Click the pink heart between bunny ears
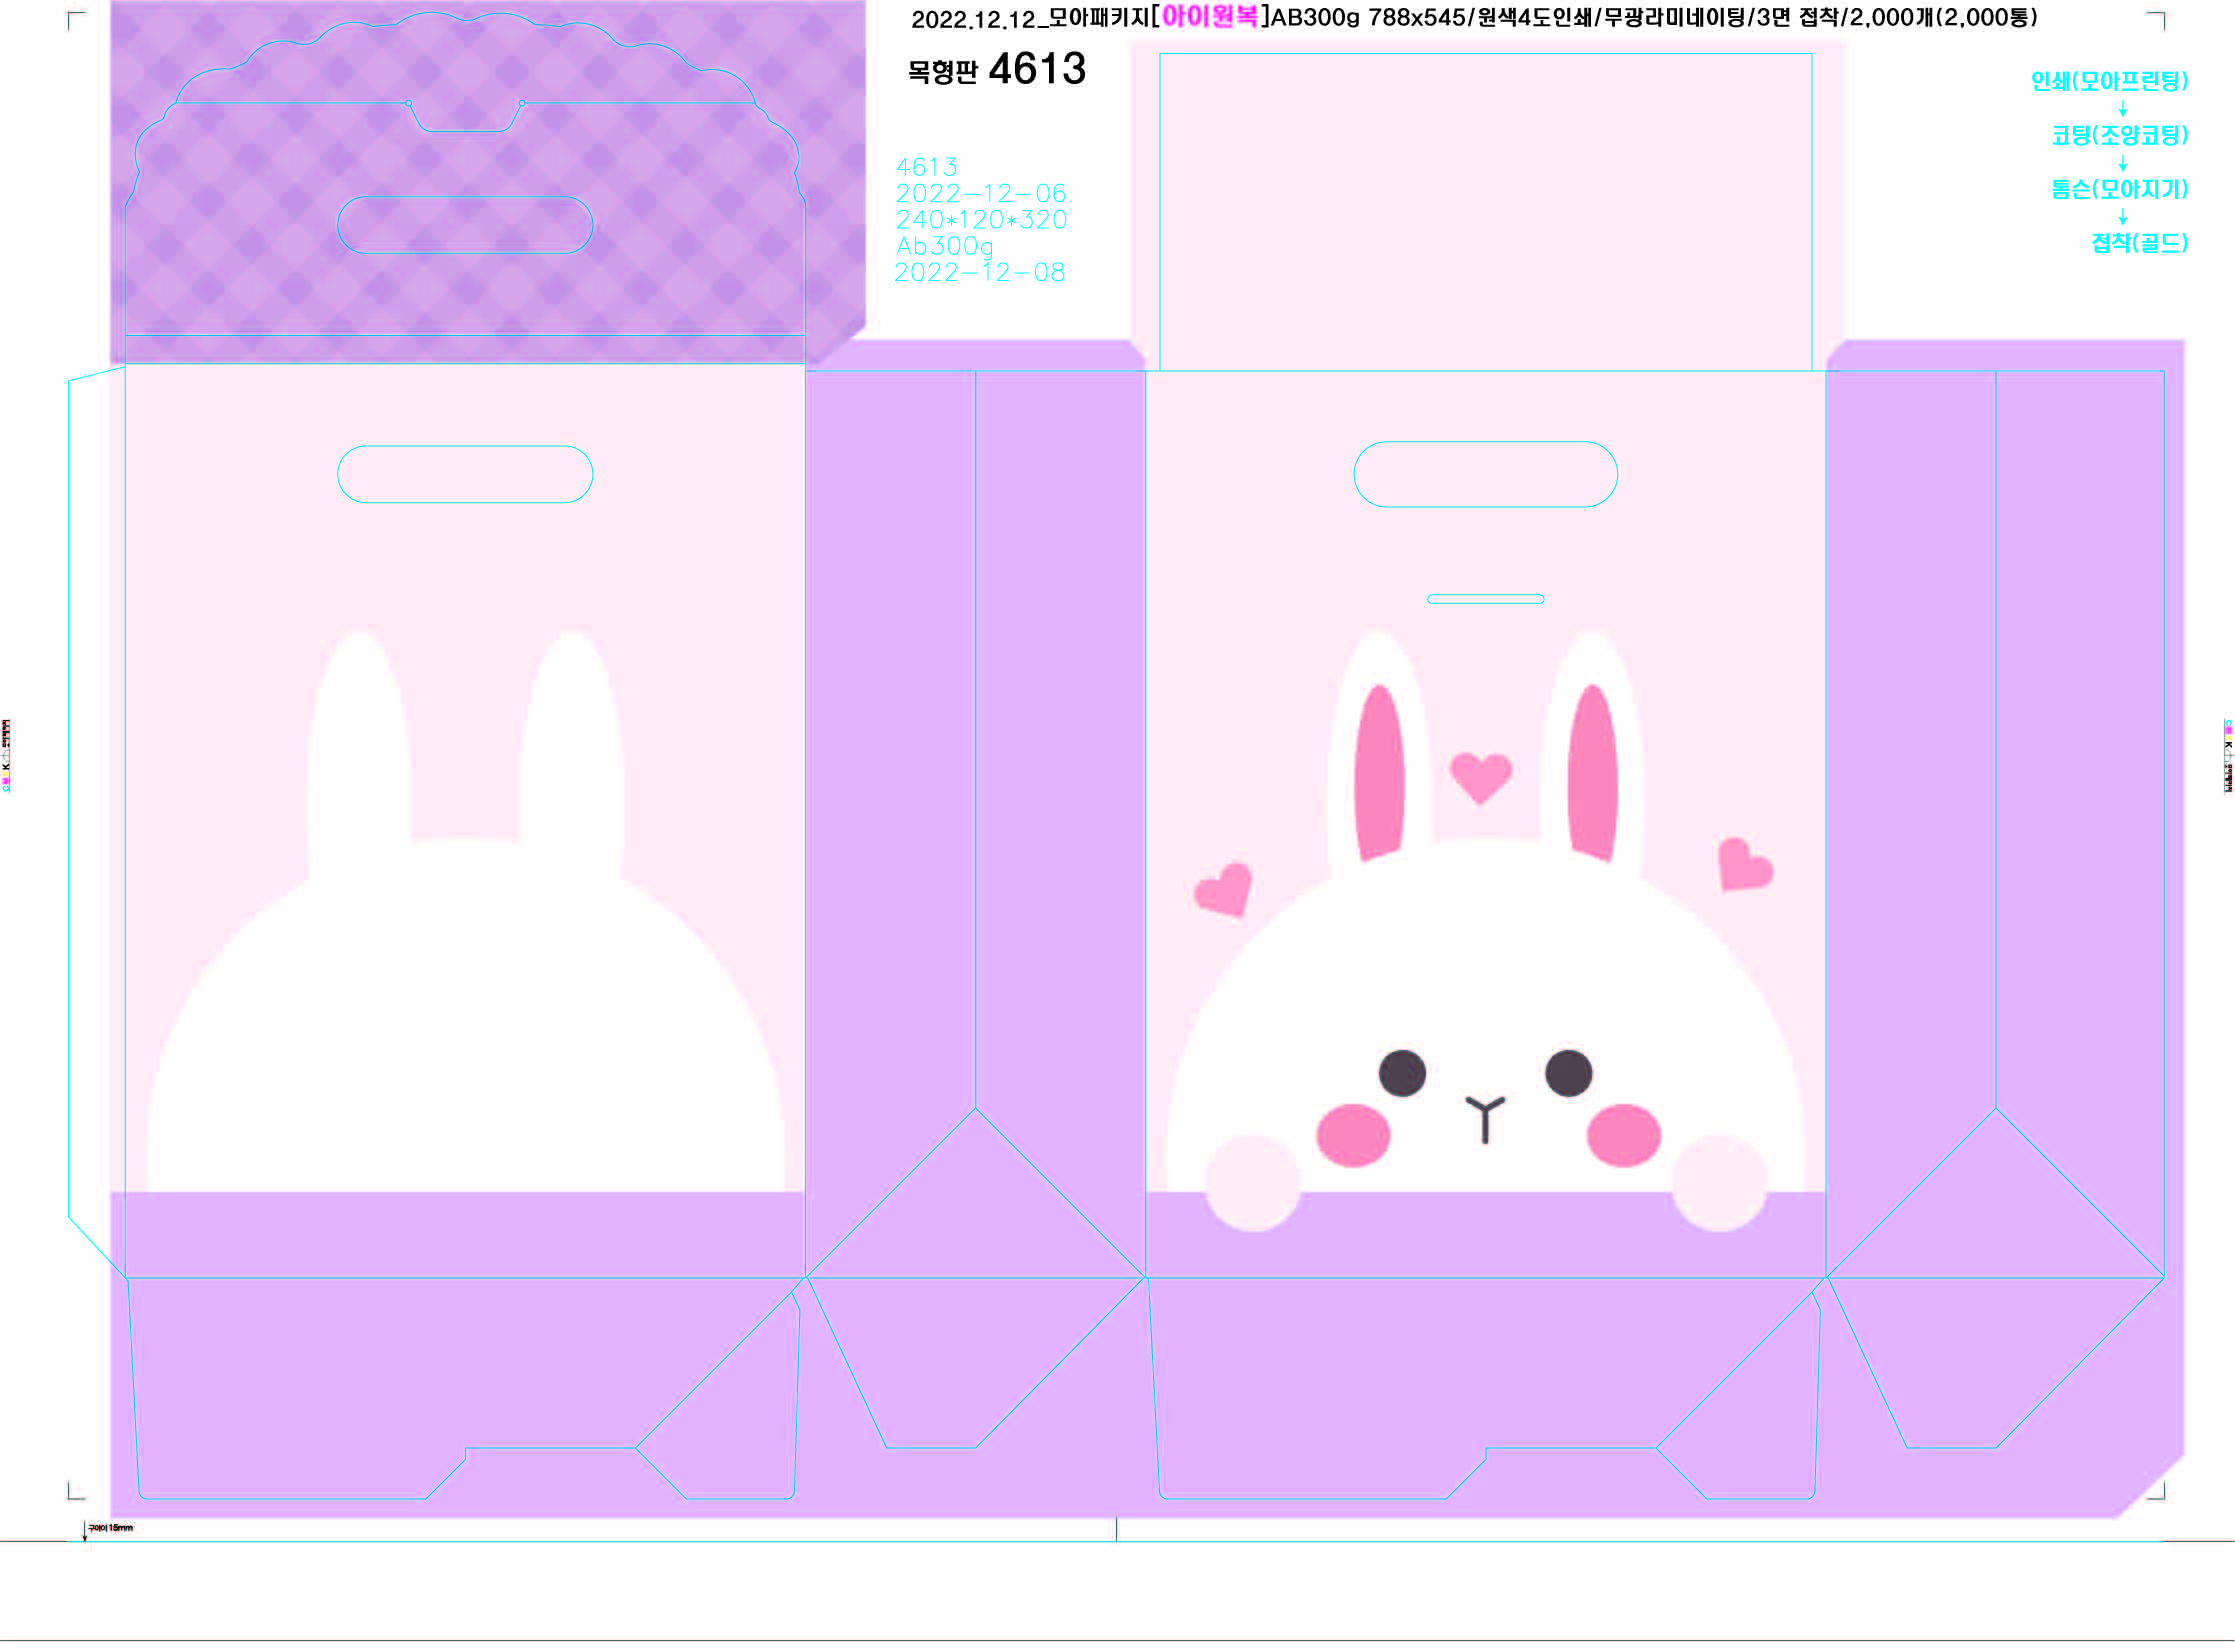The image size is (2235, 1642). [x=1480, y=776]
